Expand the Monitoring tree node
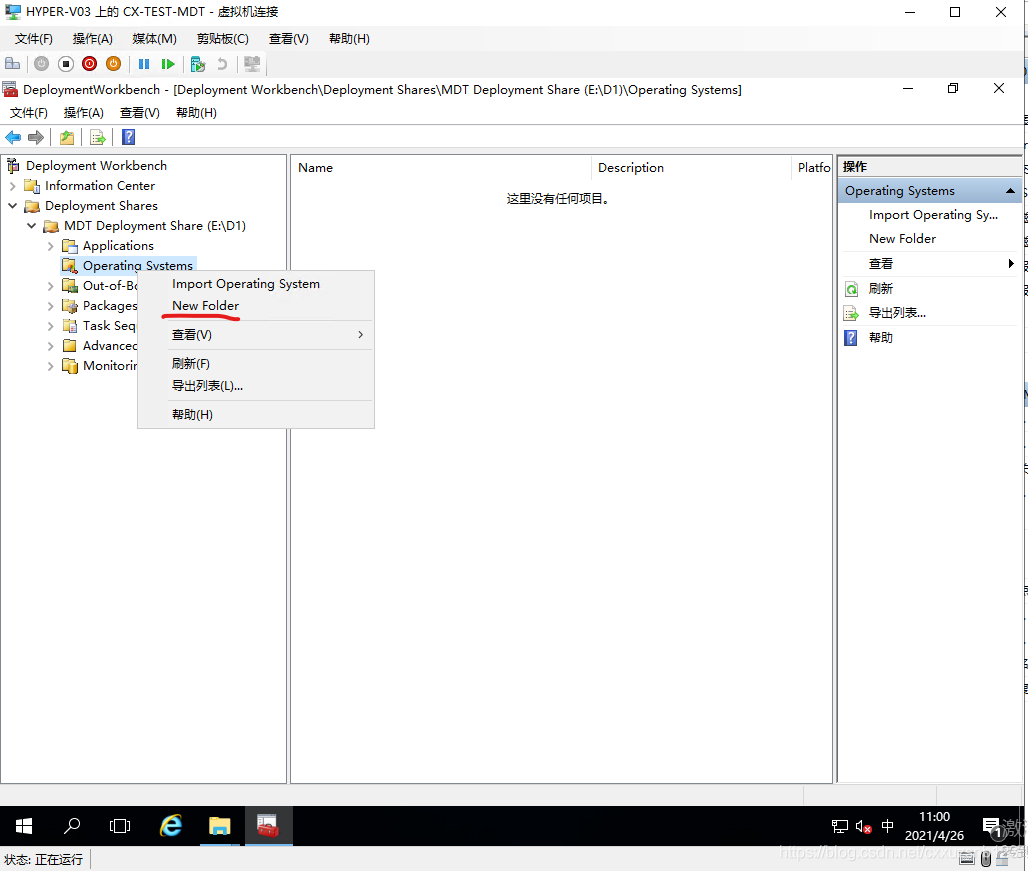 coord(50,366)
